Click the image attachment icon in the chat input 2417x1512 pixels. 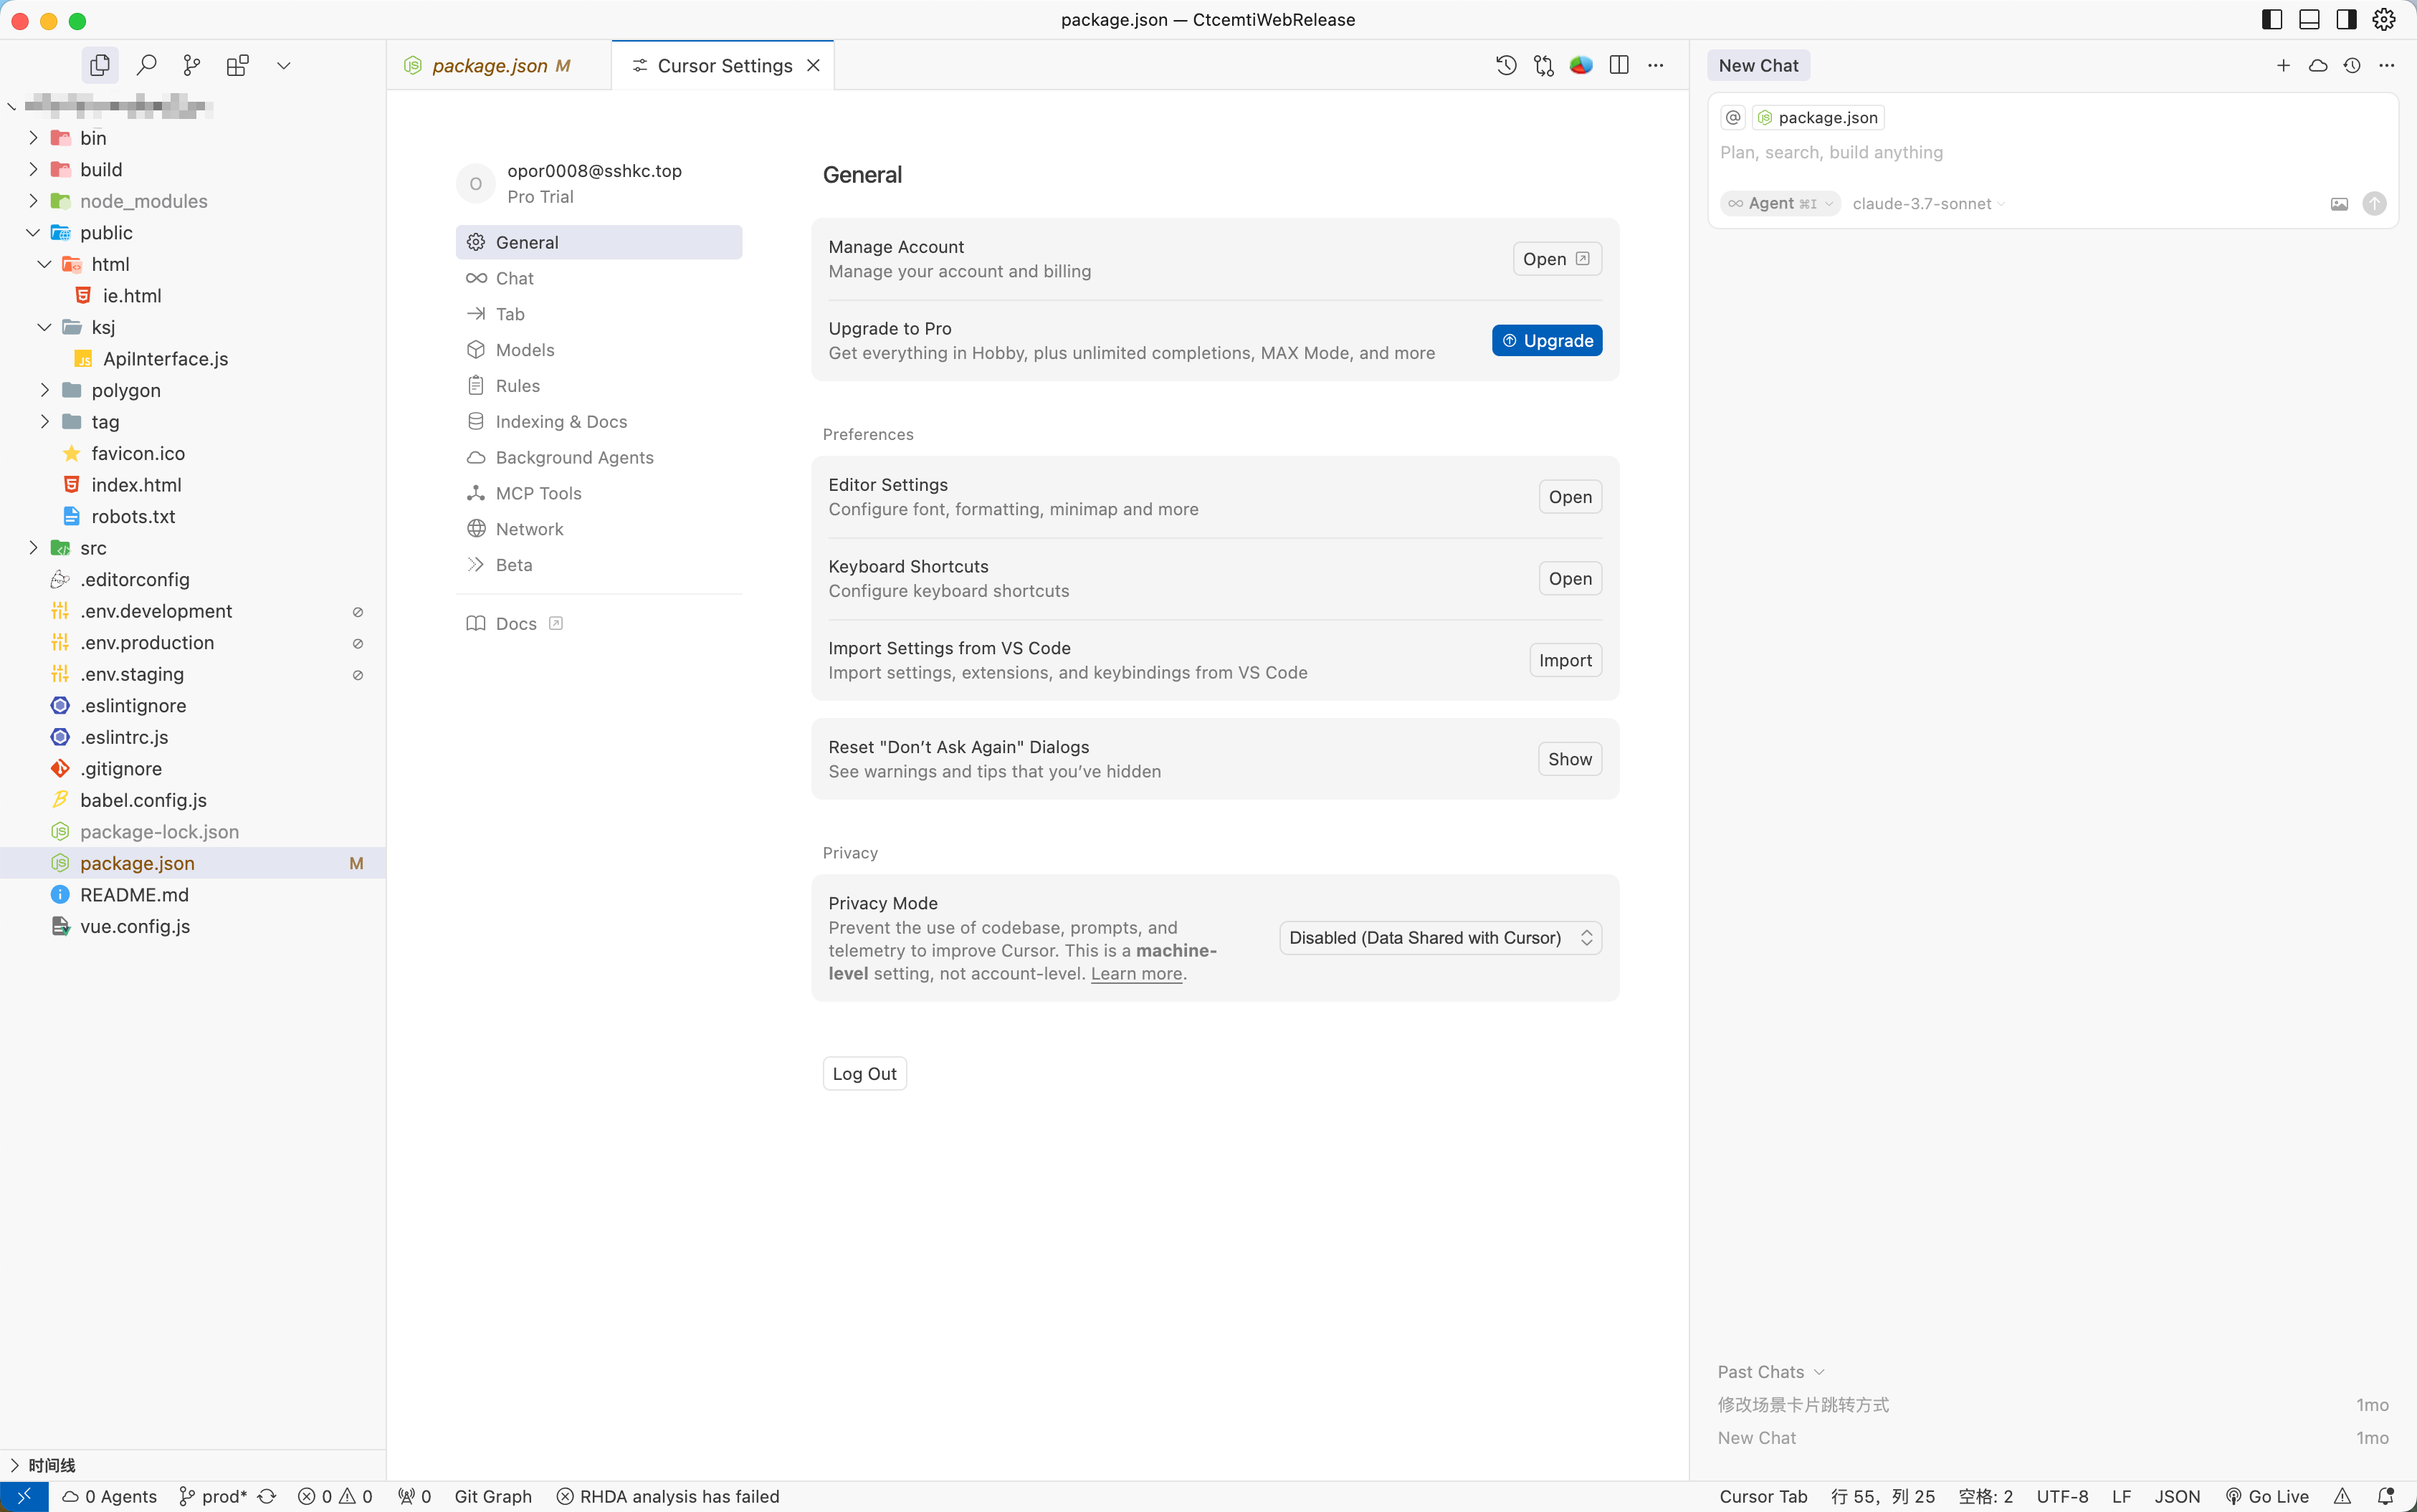2338,203
